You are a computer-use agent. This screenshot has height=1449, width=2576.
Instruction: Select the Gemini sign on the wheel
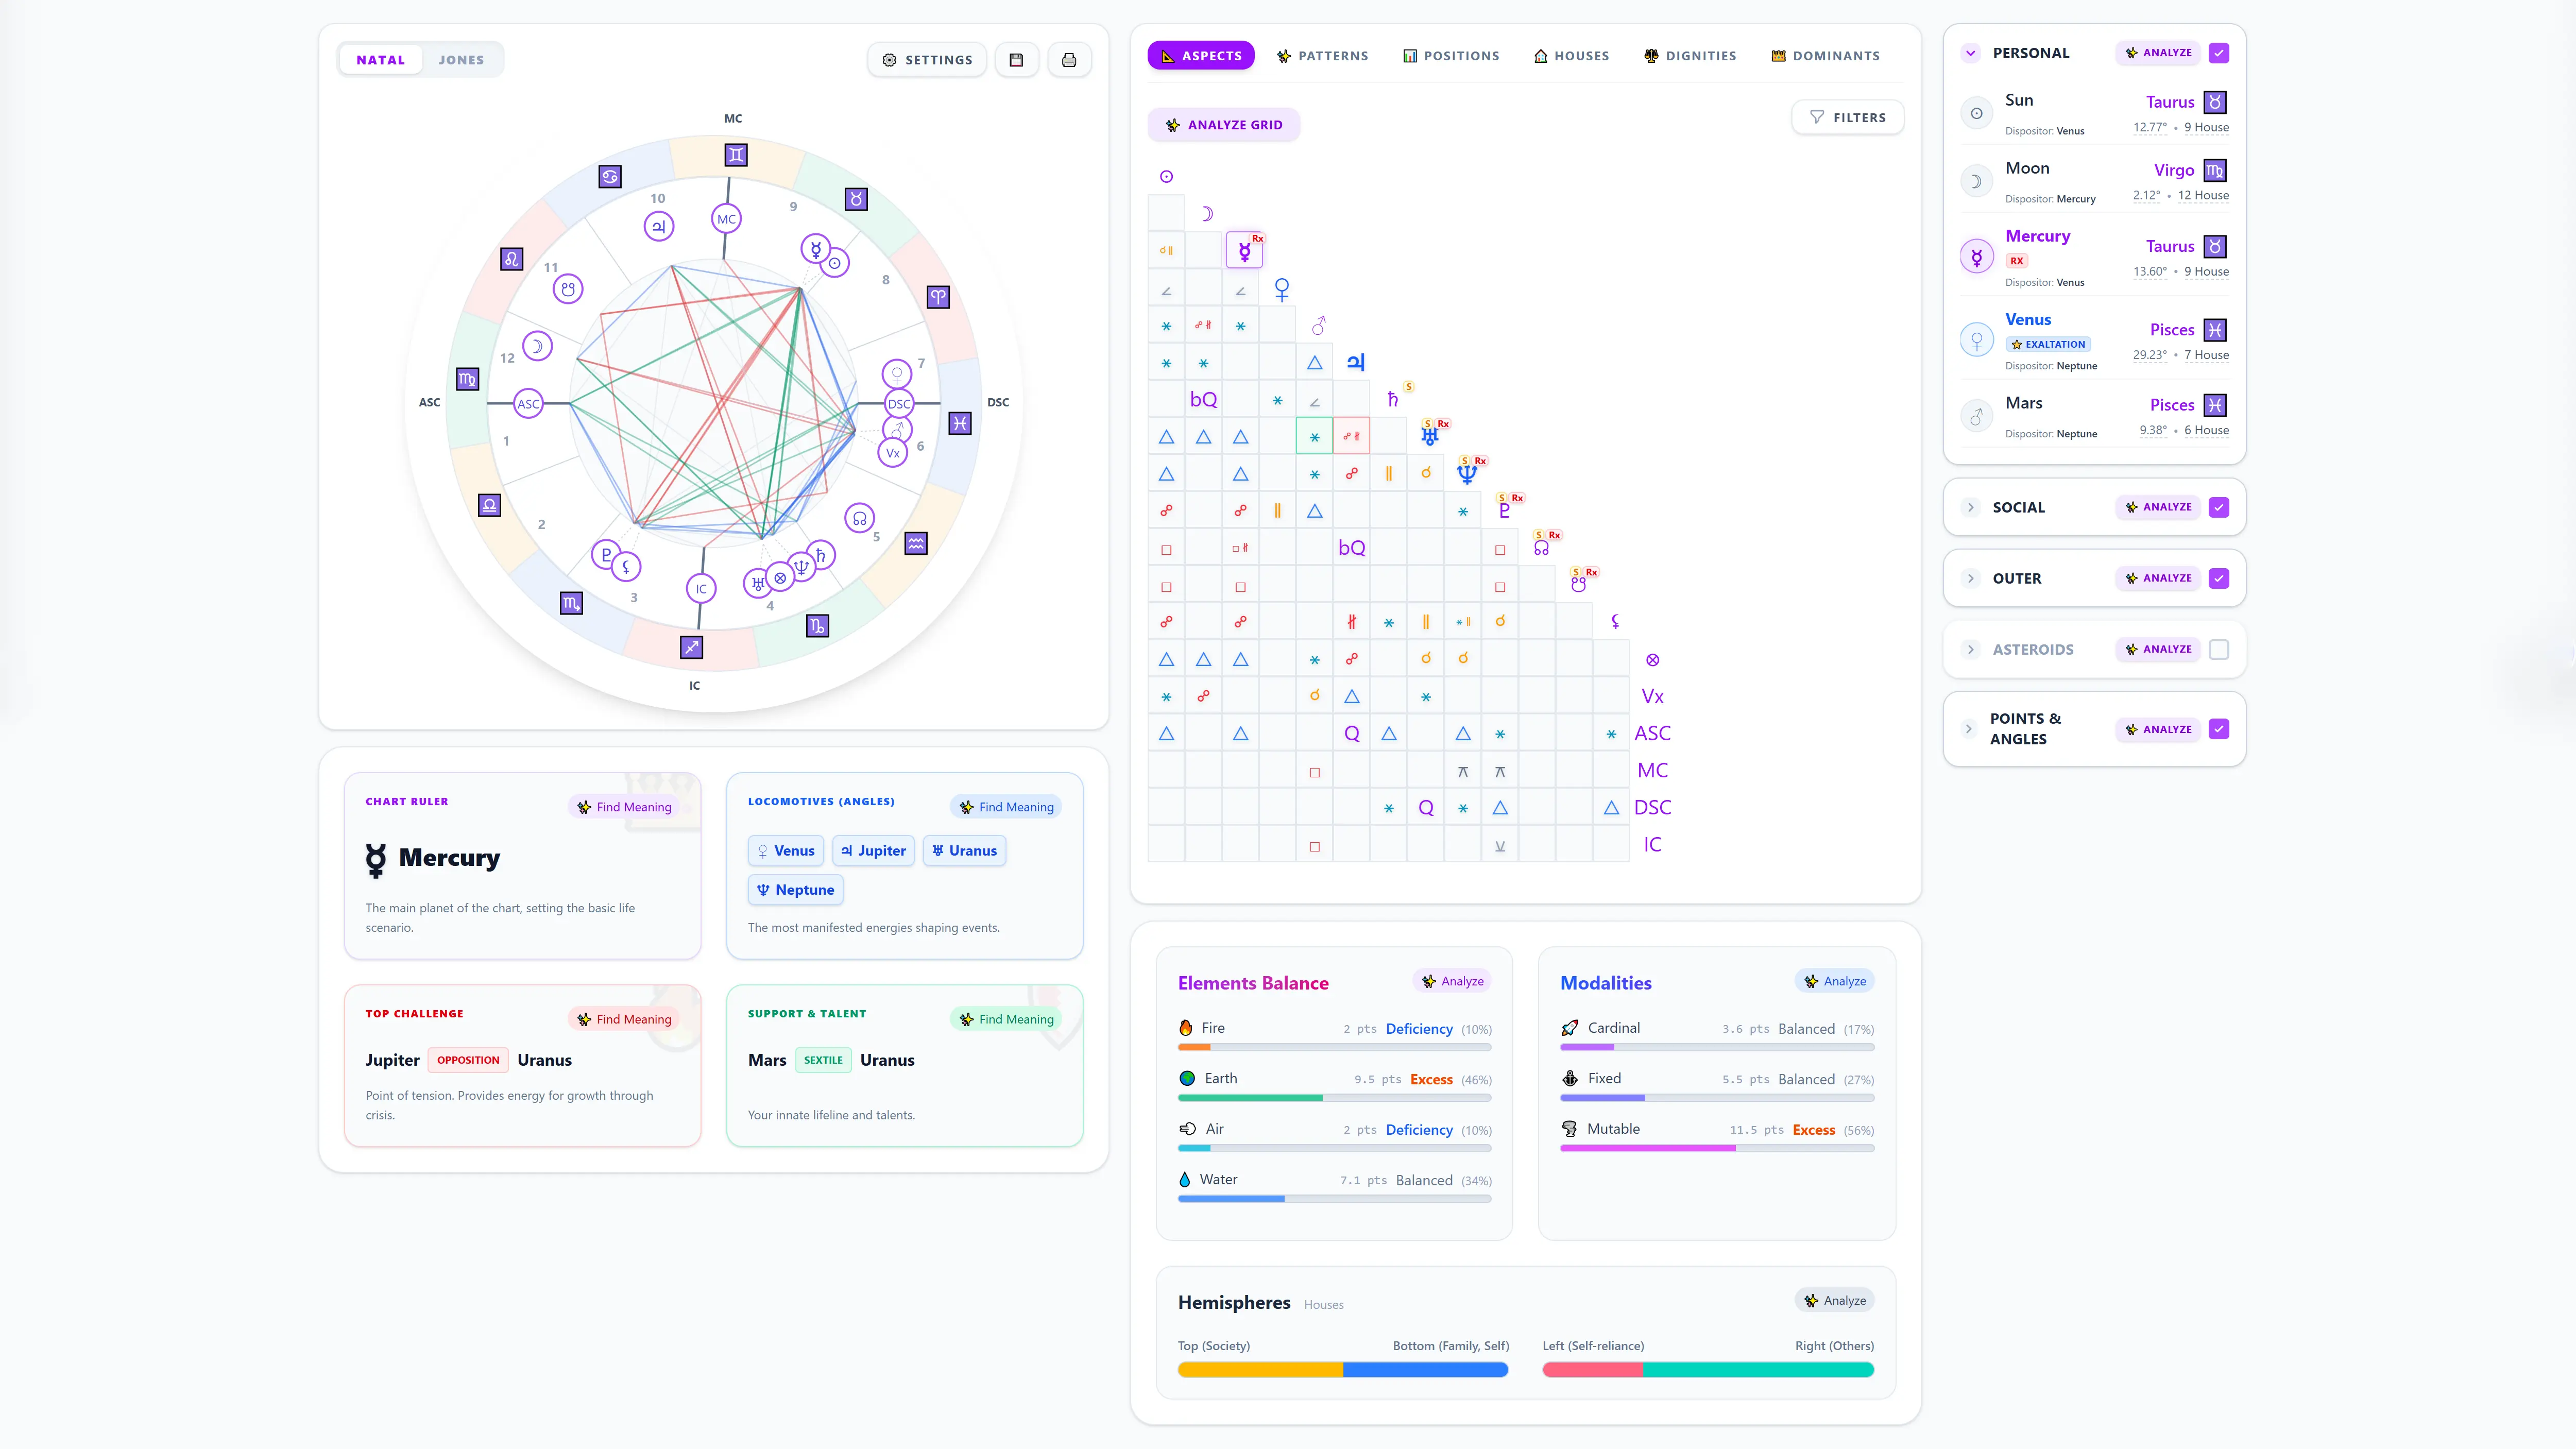coord(736,155)
